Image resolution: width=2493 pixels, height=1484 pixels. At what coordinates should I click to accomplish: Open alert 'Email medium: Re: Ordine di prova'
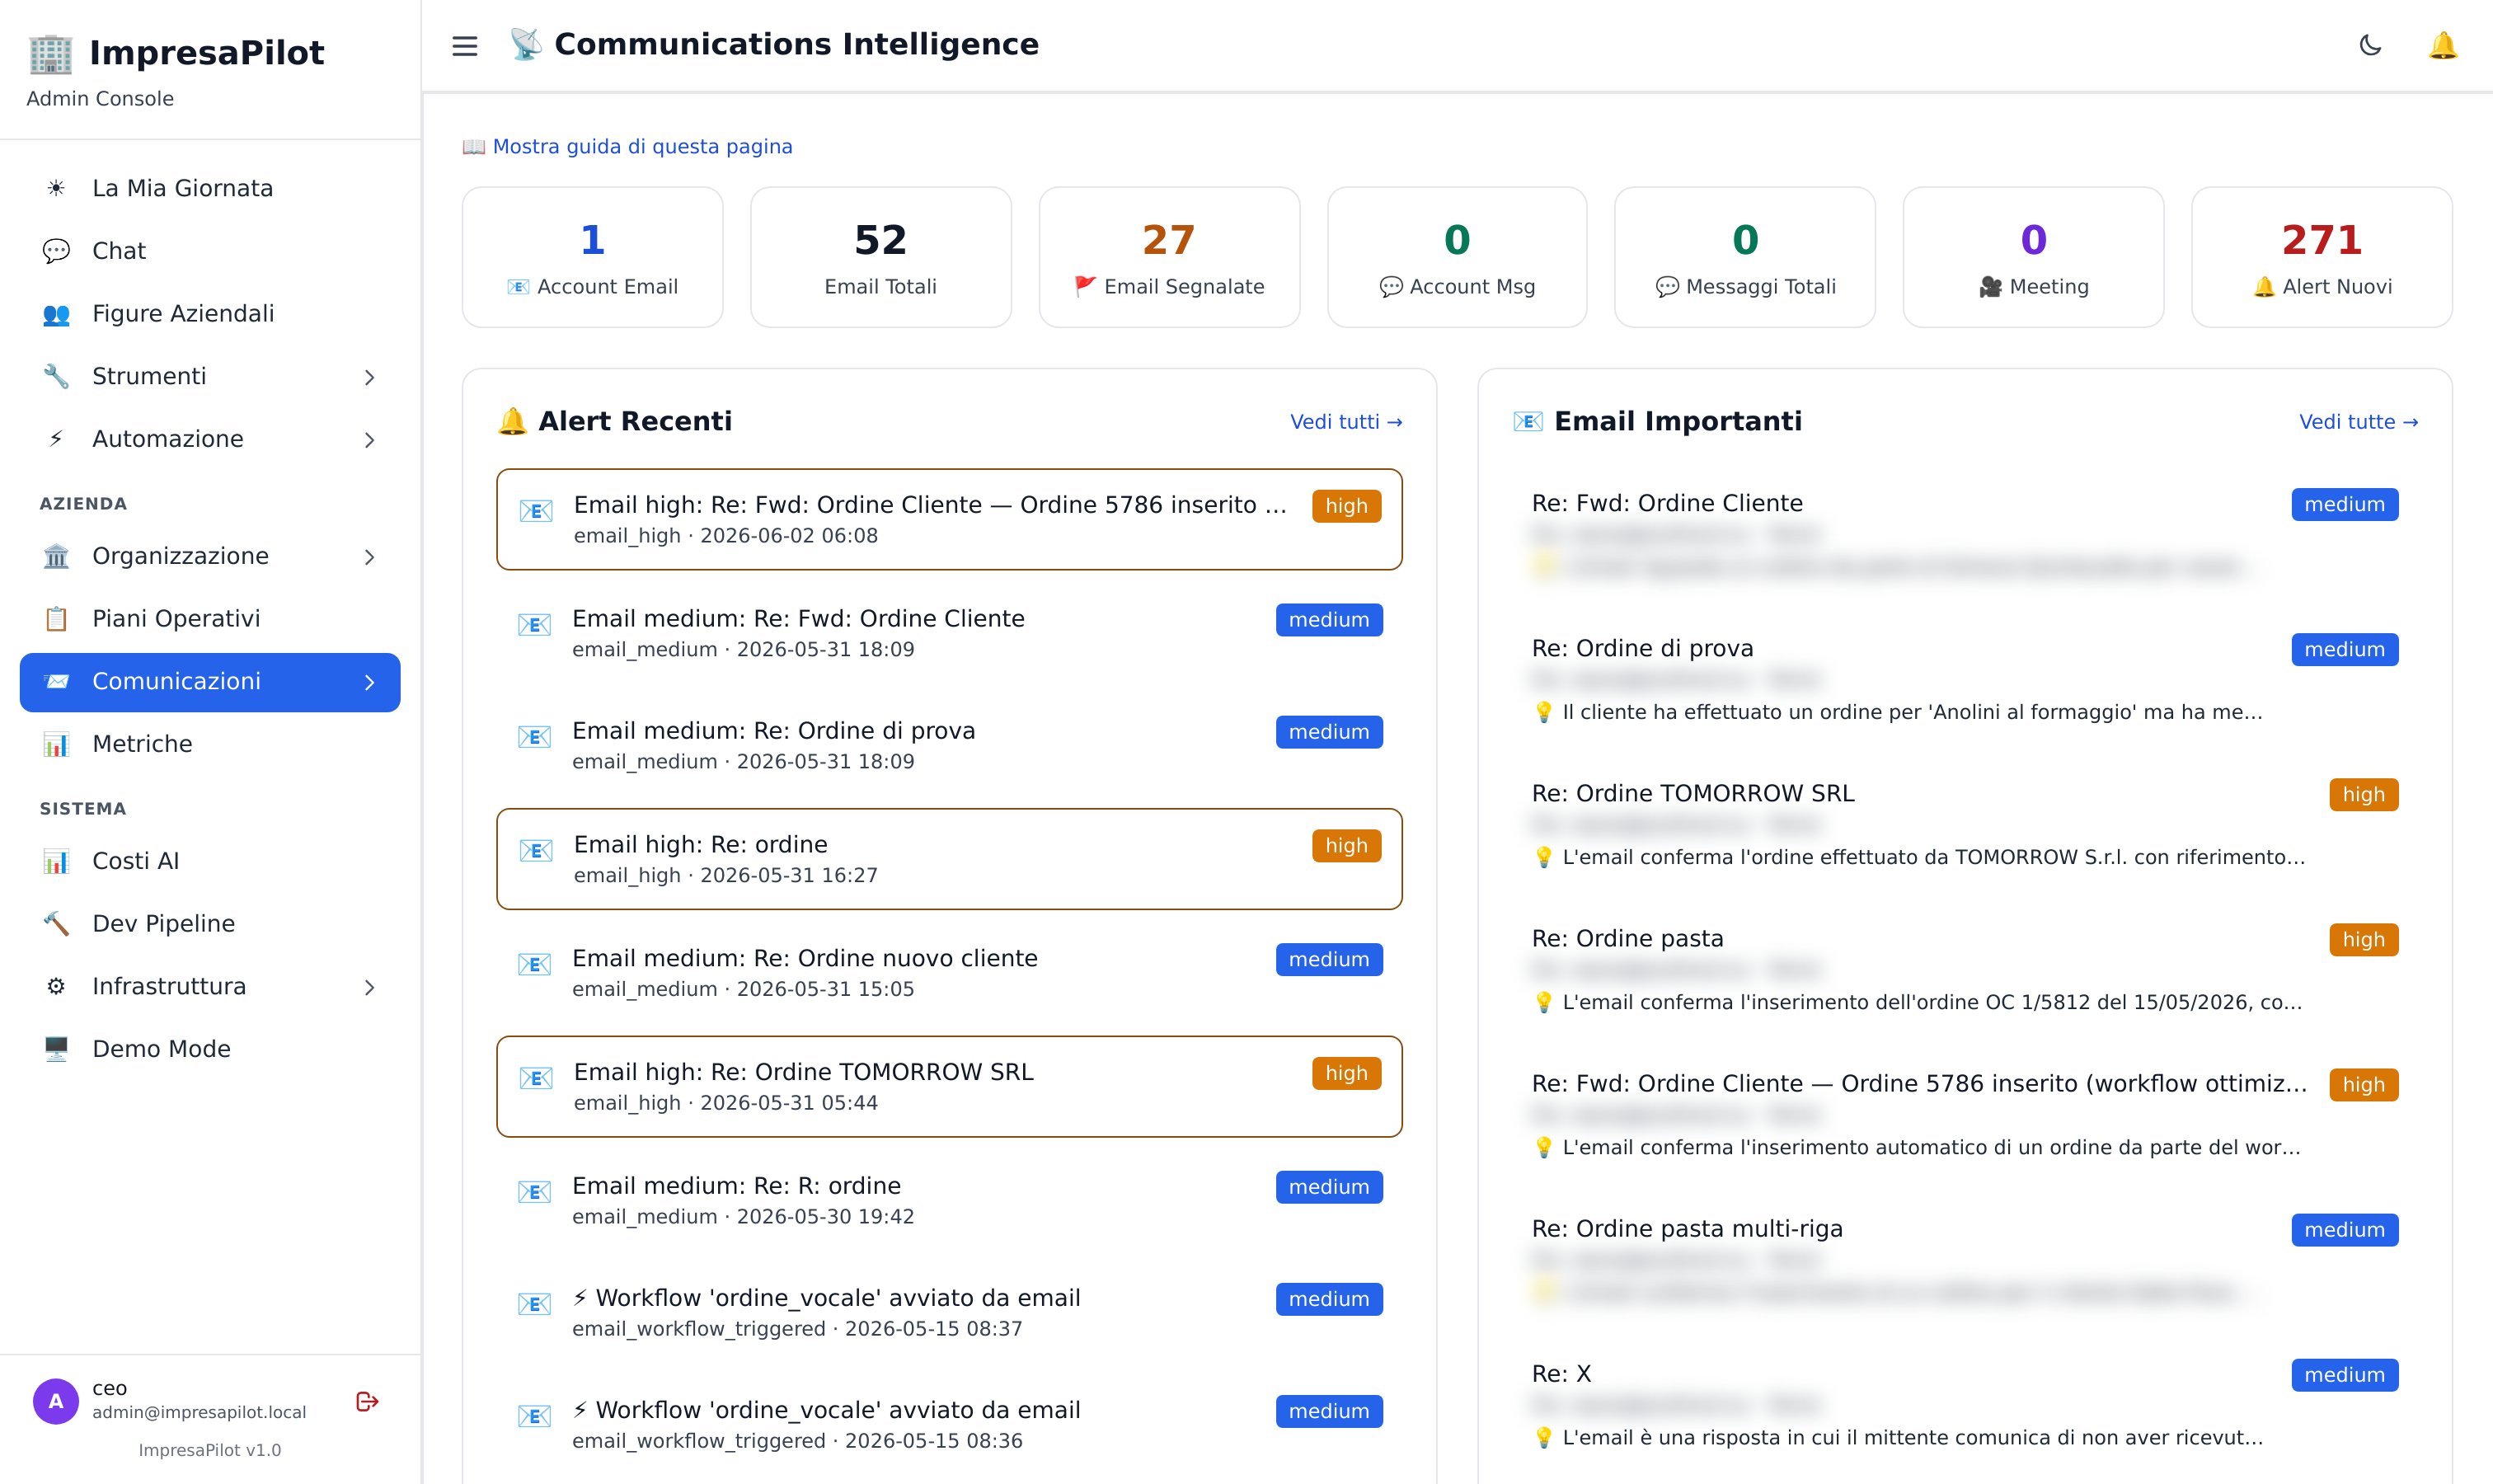pos(949,745)
